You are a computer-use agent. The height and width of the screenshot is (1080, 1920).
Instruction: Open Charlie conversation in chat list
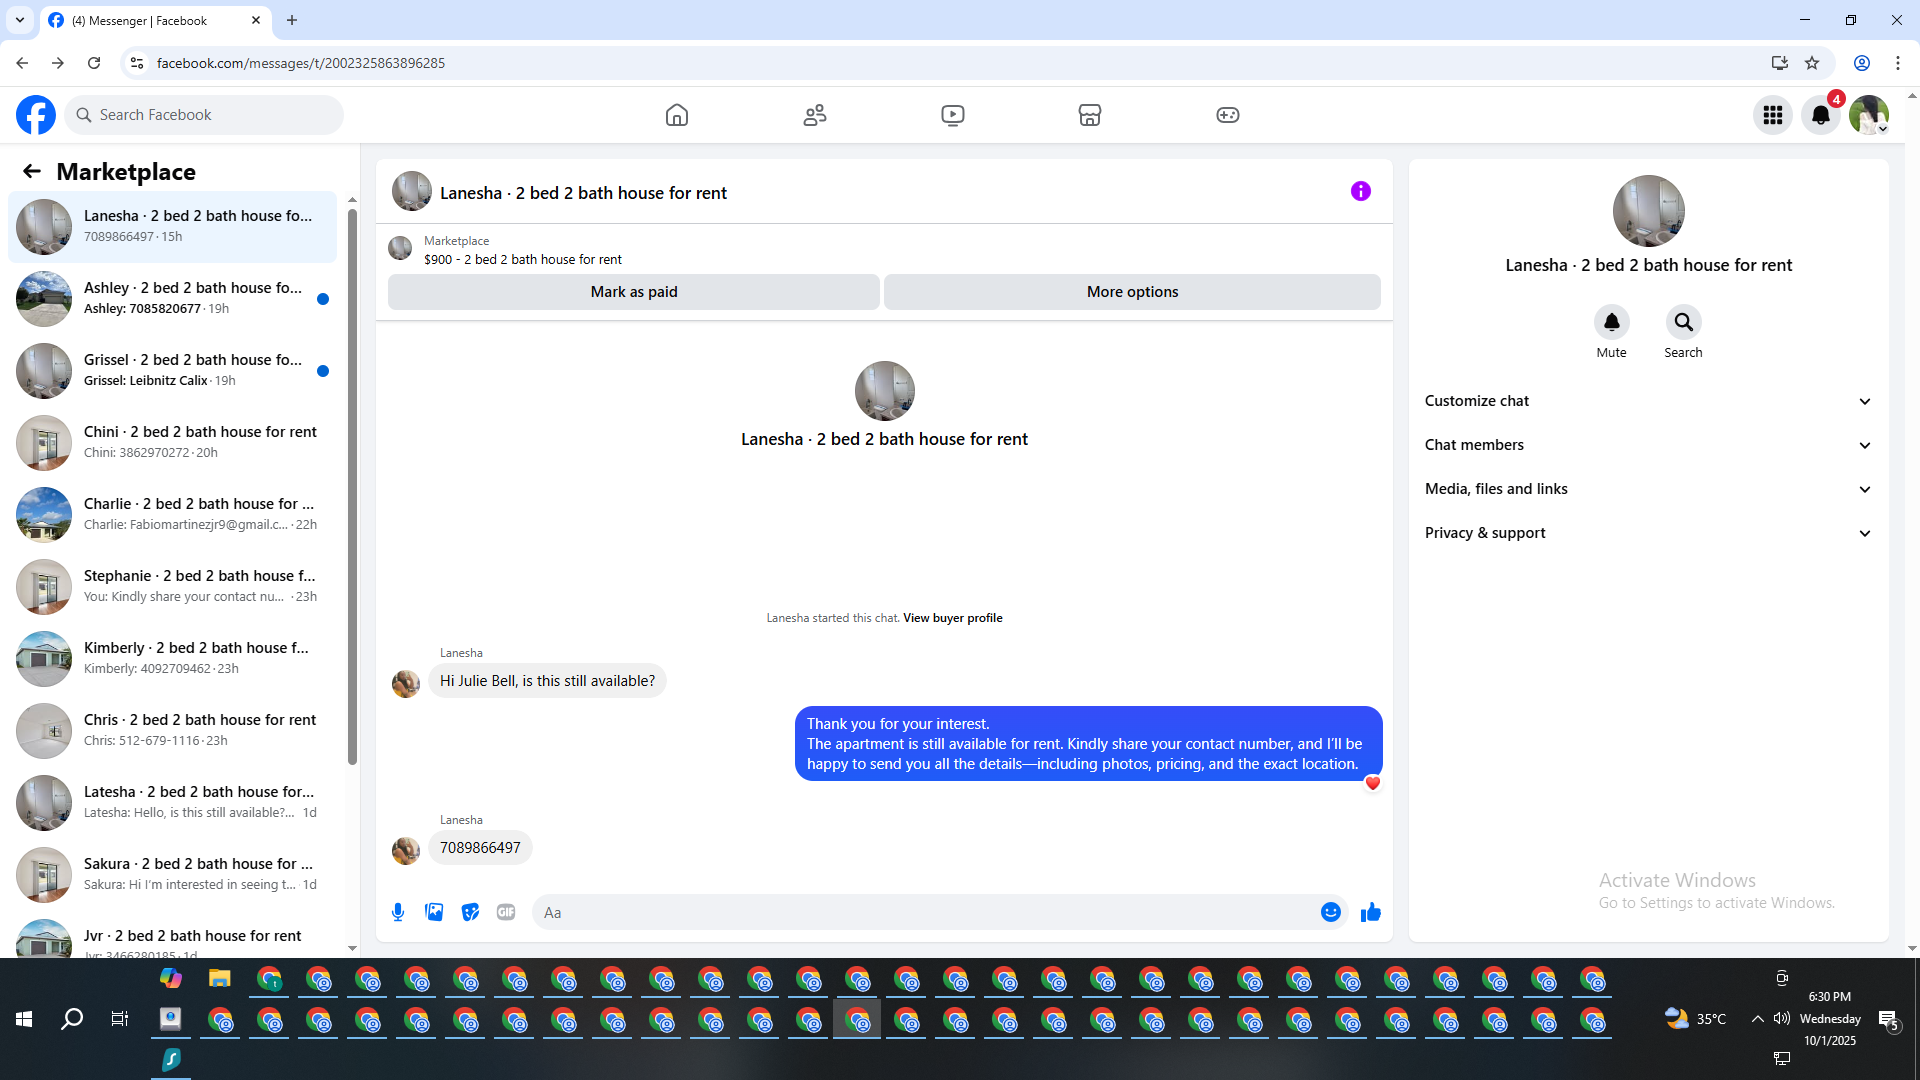click(x=172, y=514)
